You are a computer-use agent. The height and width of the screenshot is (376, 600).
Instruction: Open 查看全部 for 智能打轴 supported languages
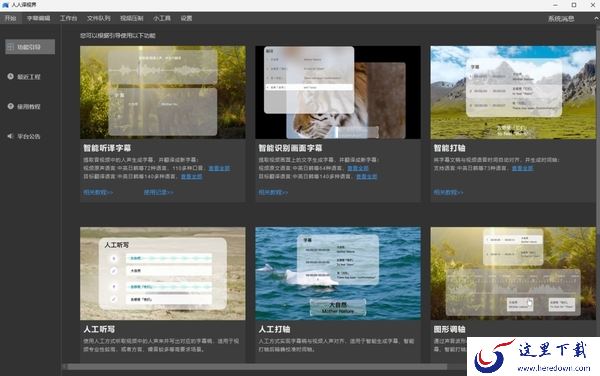[522, 168]
